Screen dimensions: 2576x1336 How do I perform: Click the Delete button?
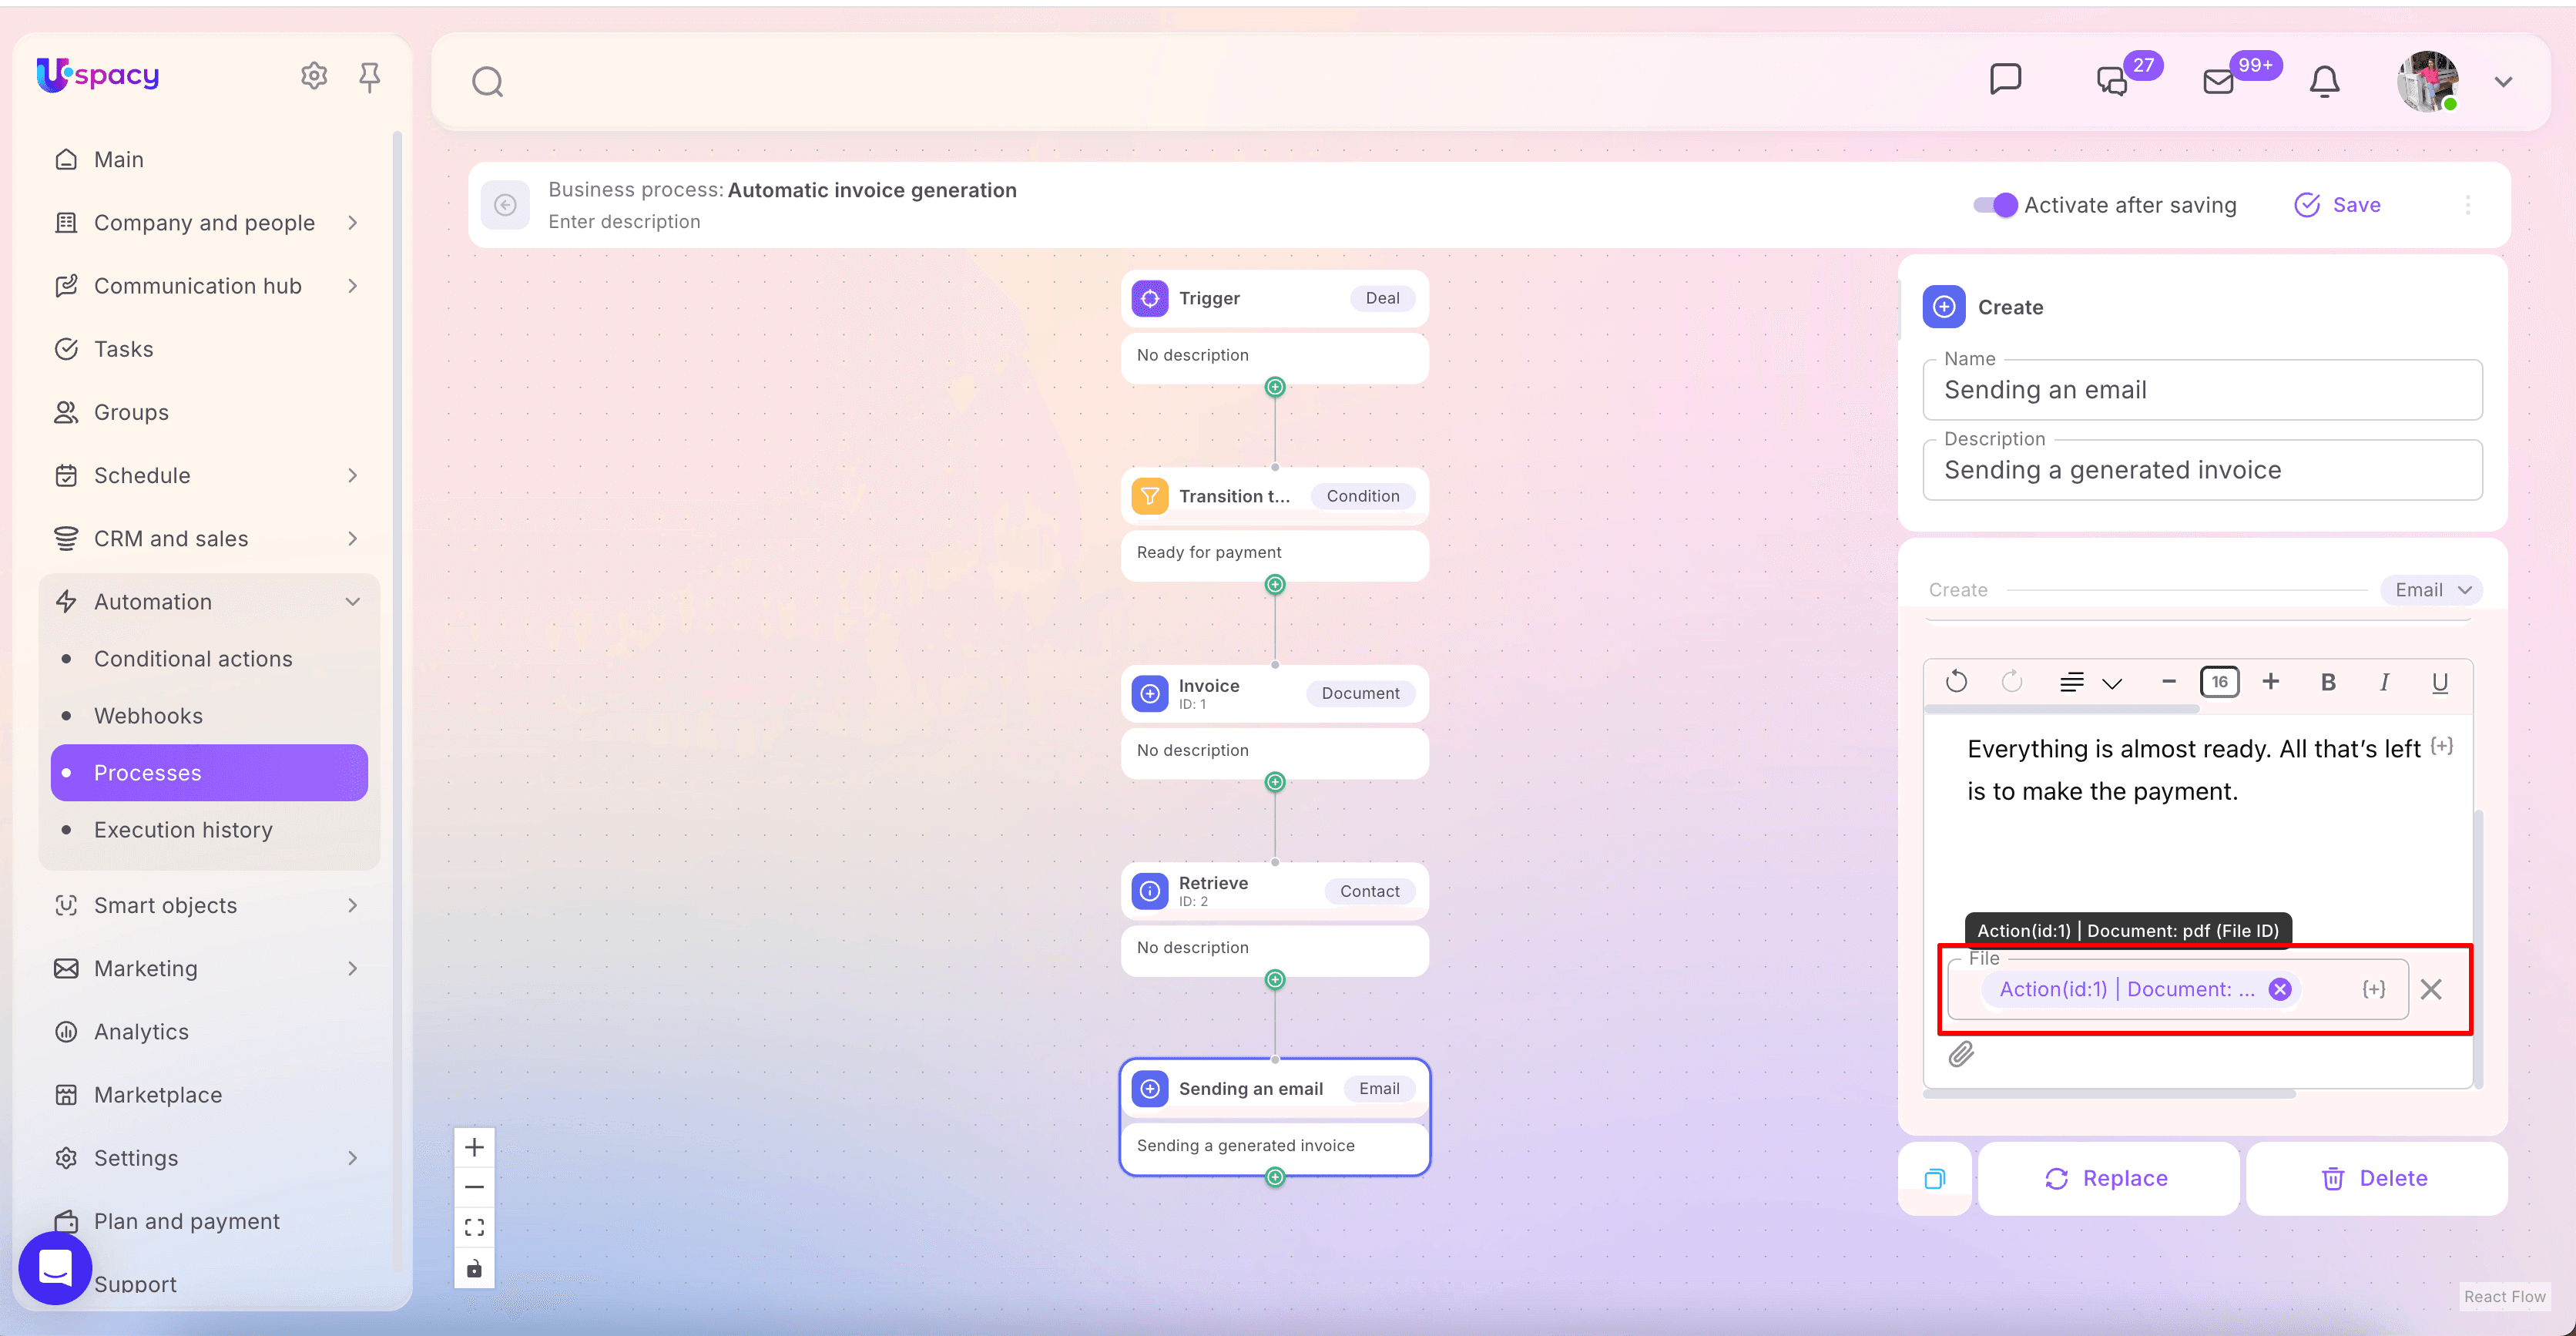[2376, 1179]
